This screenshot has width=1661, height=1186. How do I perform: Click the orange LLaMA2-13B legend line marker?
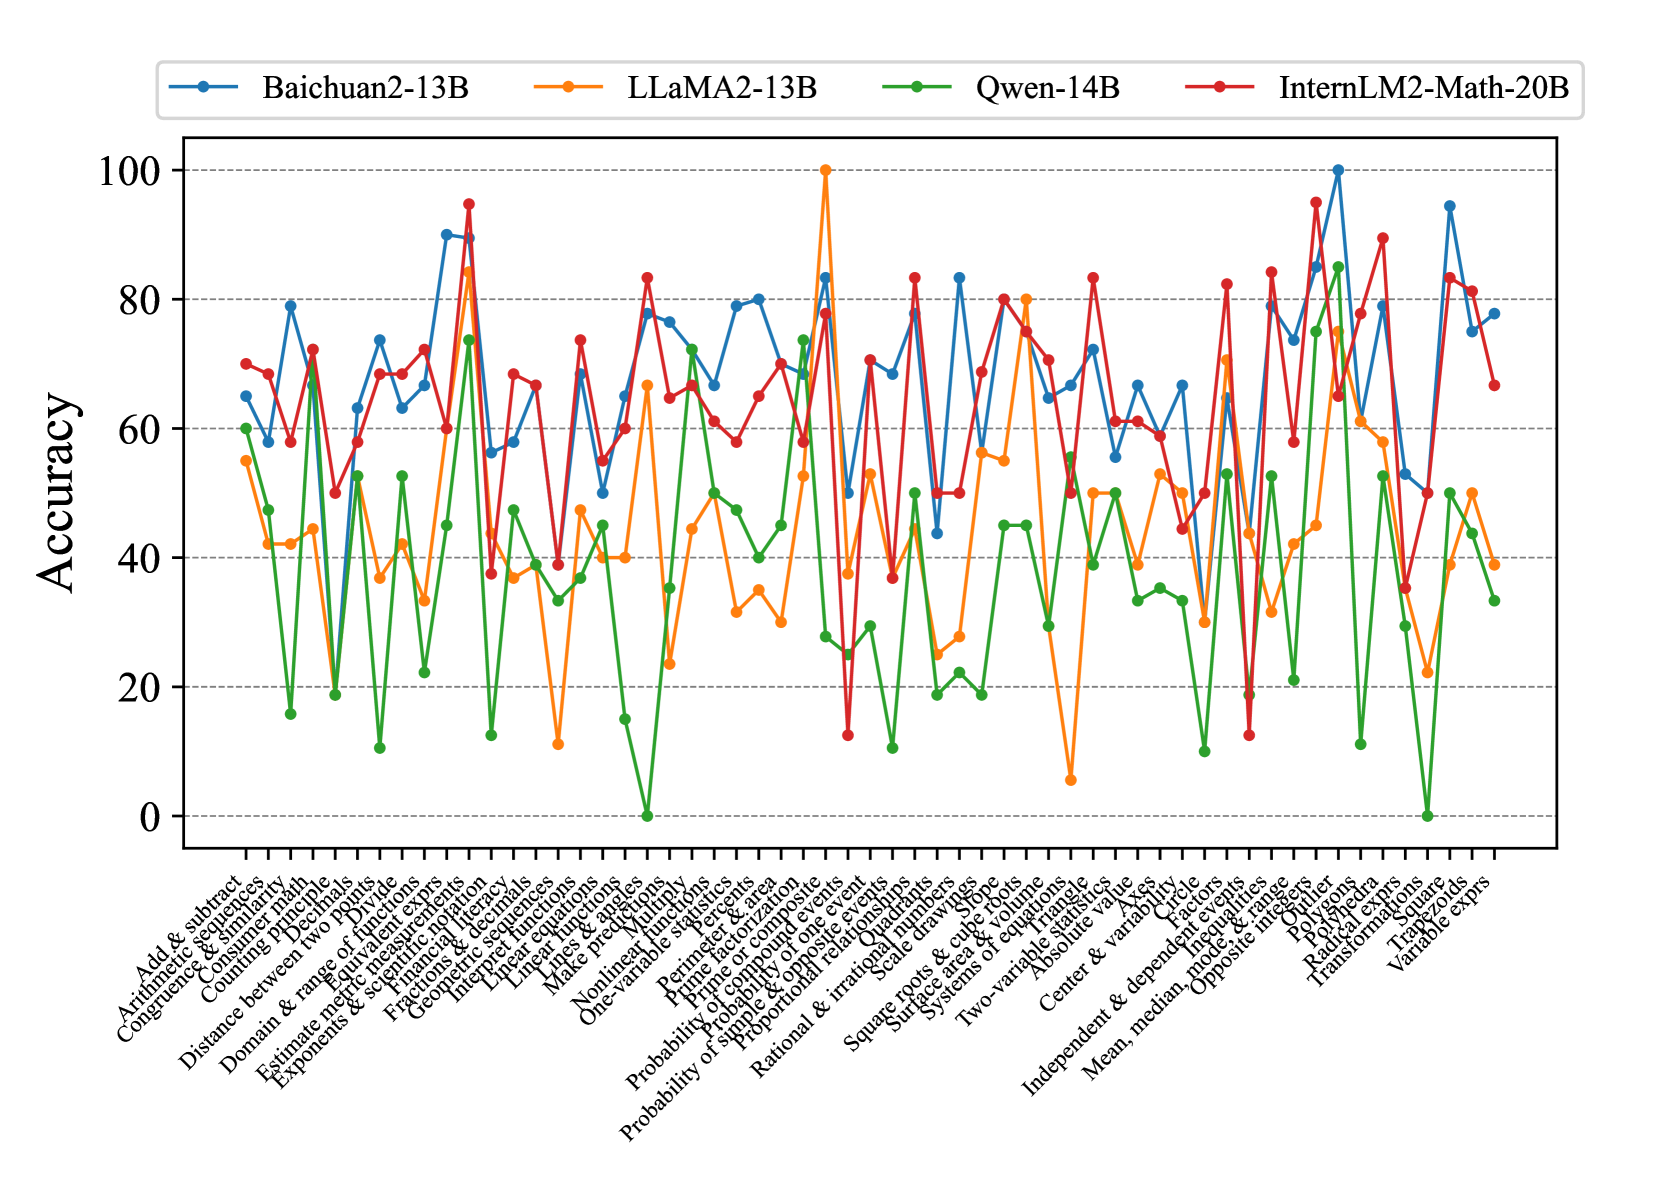569,88
